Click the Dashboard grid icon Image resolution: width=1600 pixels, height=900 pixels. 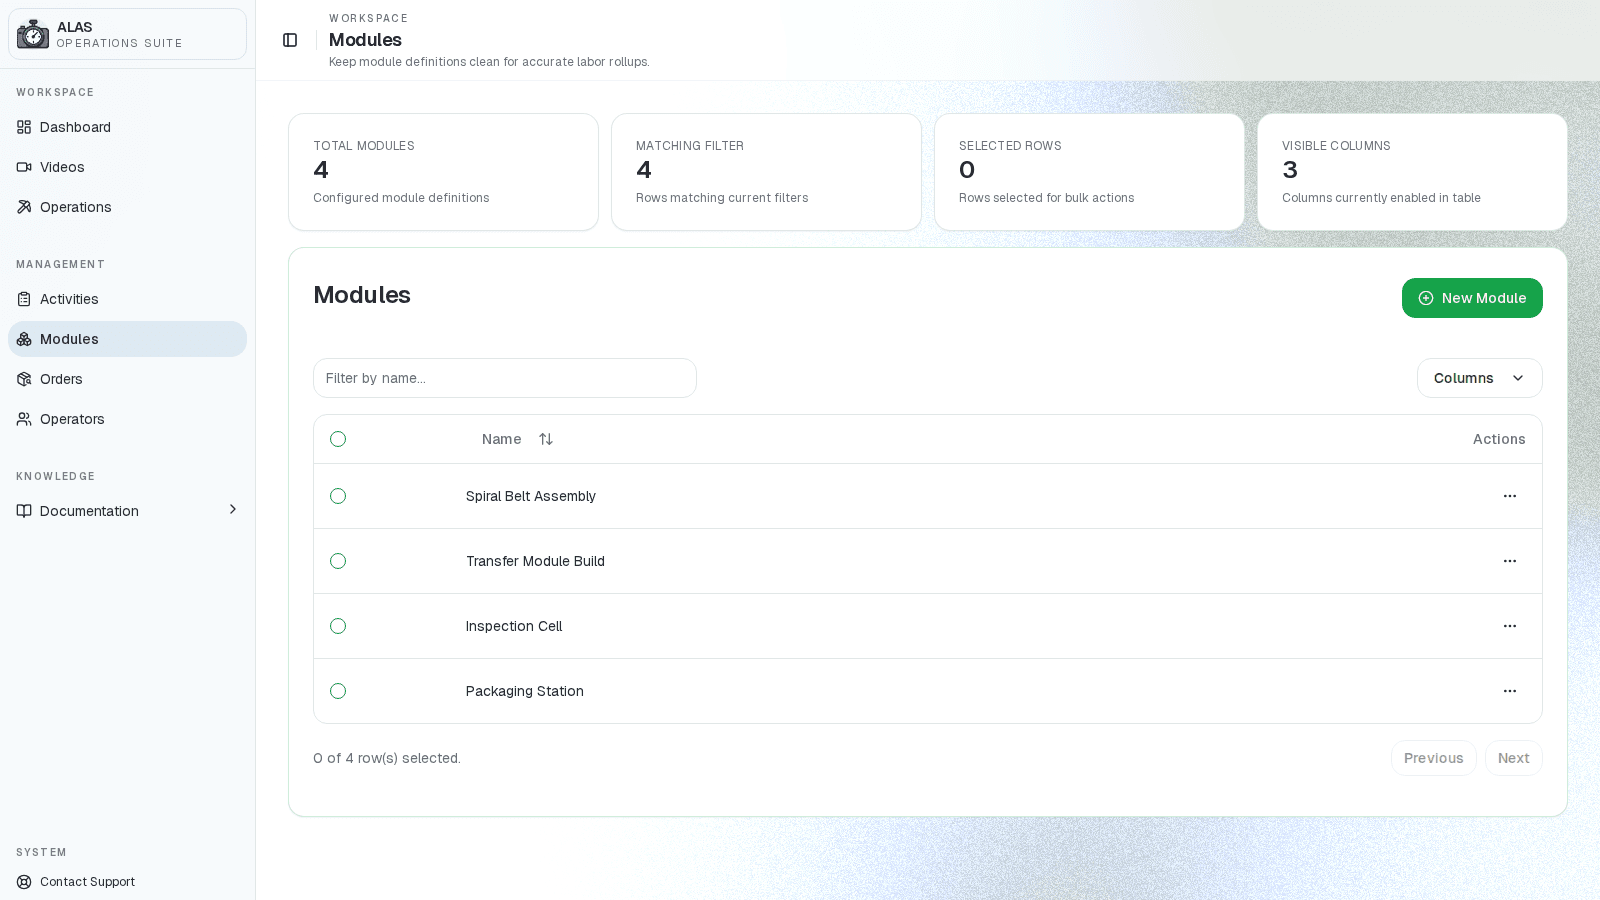pos(24,127)
